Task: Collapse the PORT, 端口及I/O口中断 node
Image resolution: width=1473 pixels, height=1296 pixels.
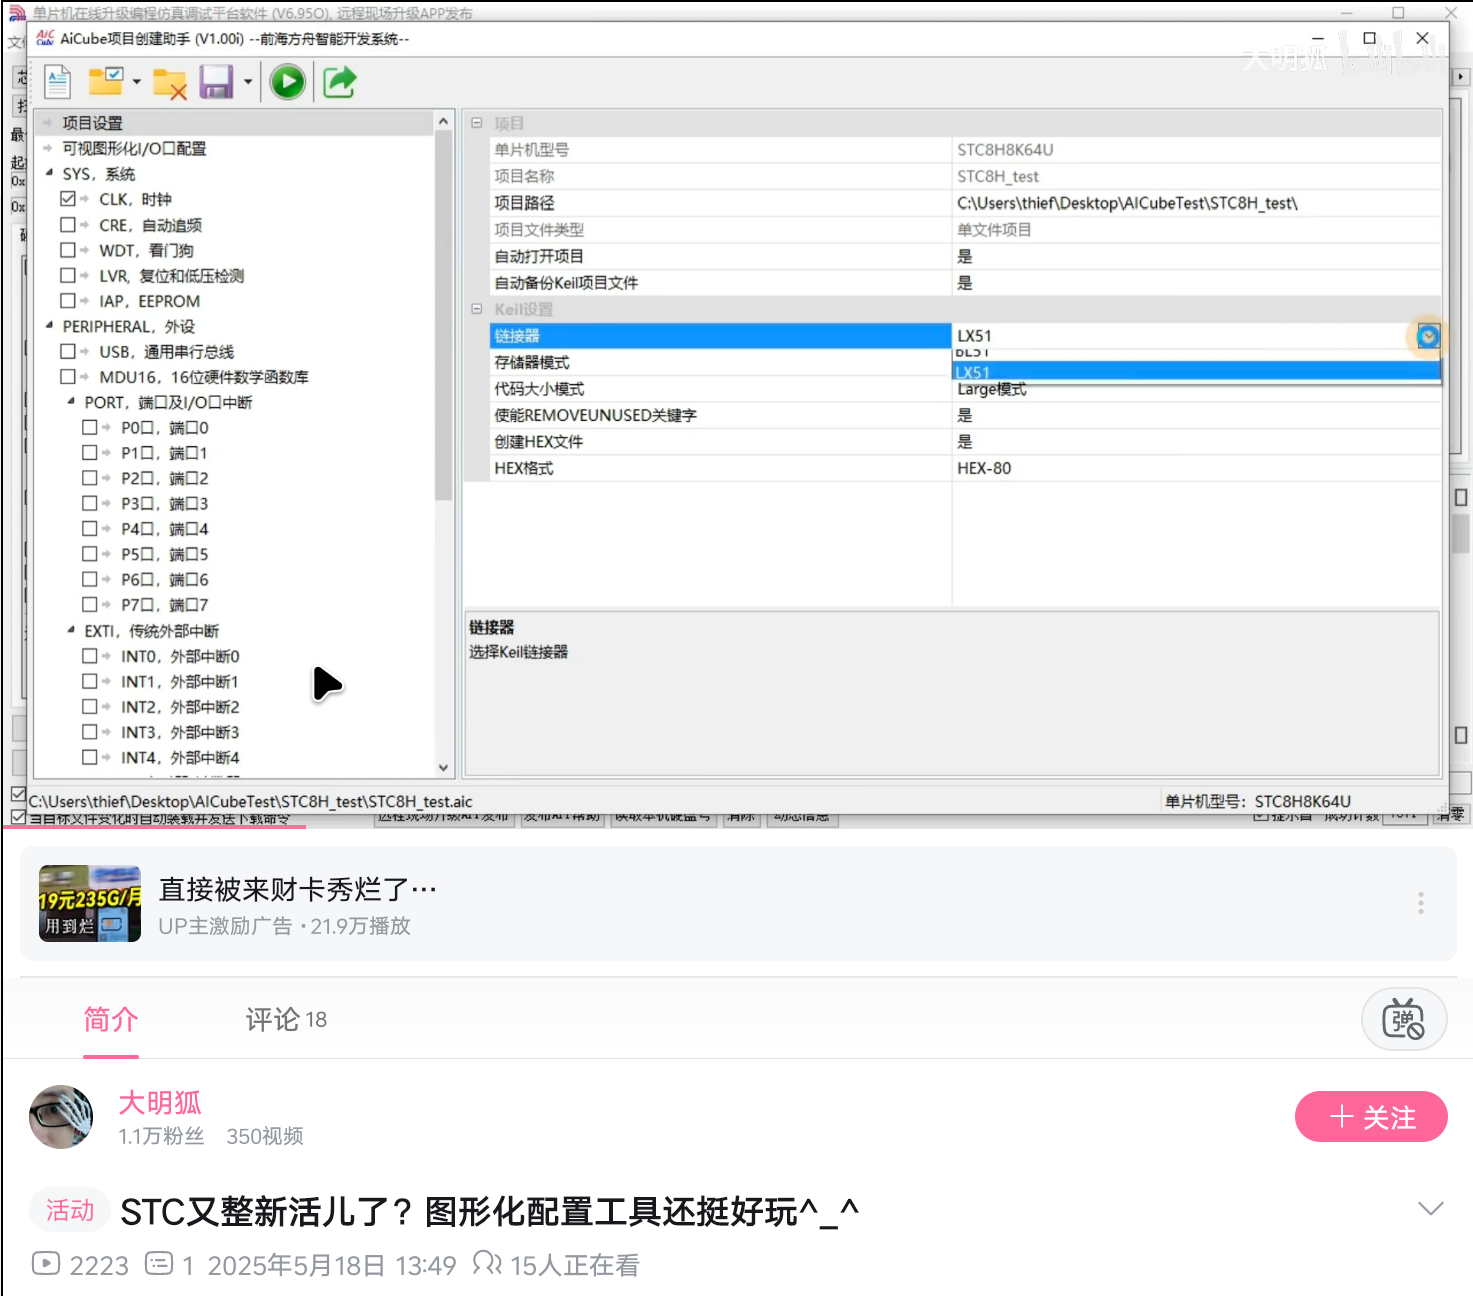Action: tap(71, 402)
